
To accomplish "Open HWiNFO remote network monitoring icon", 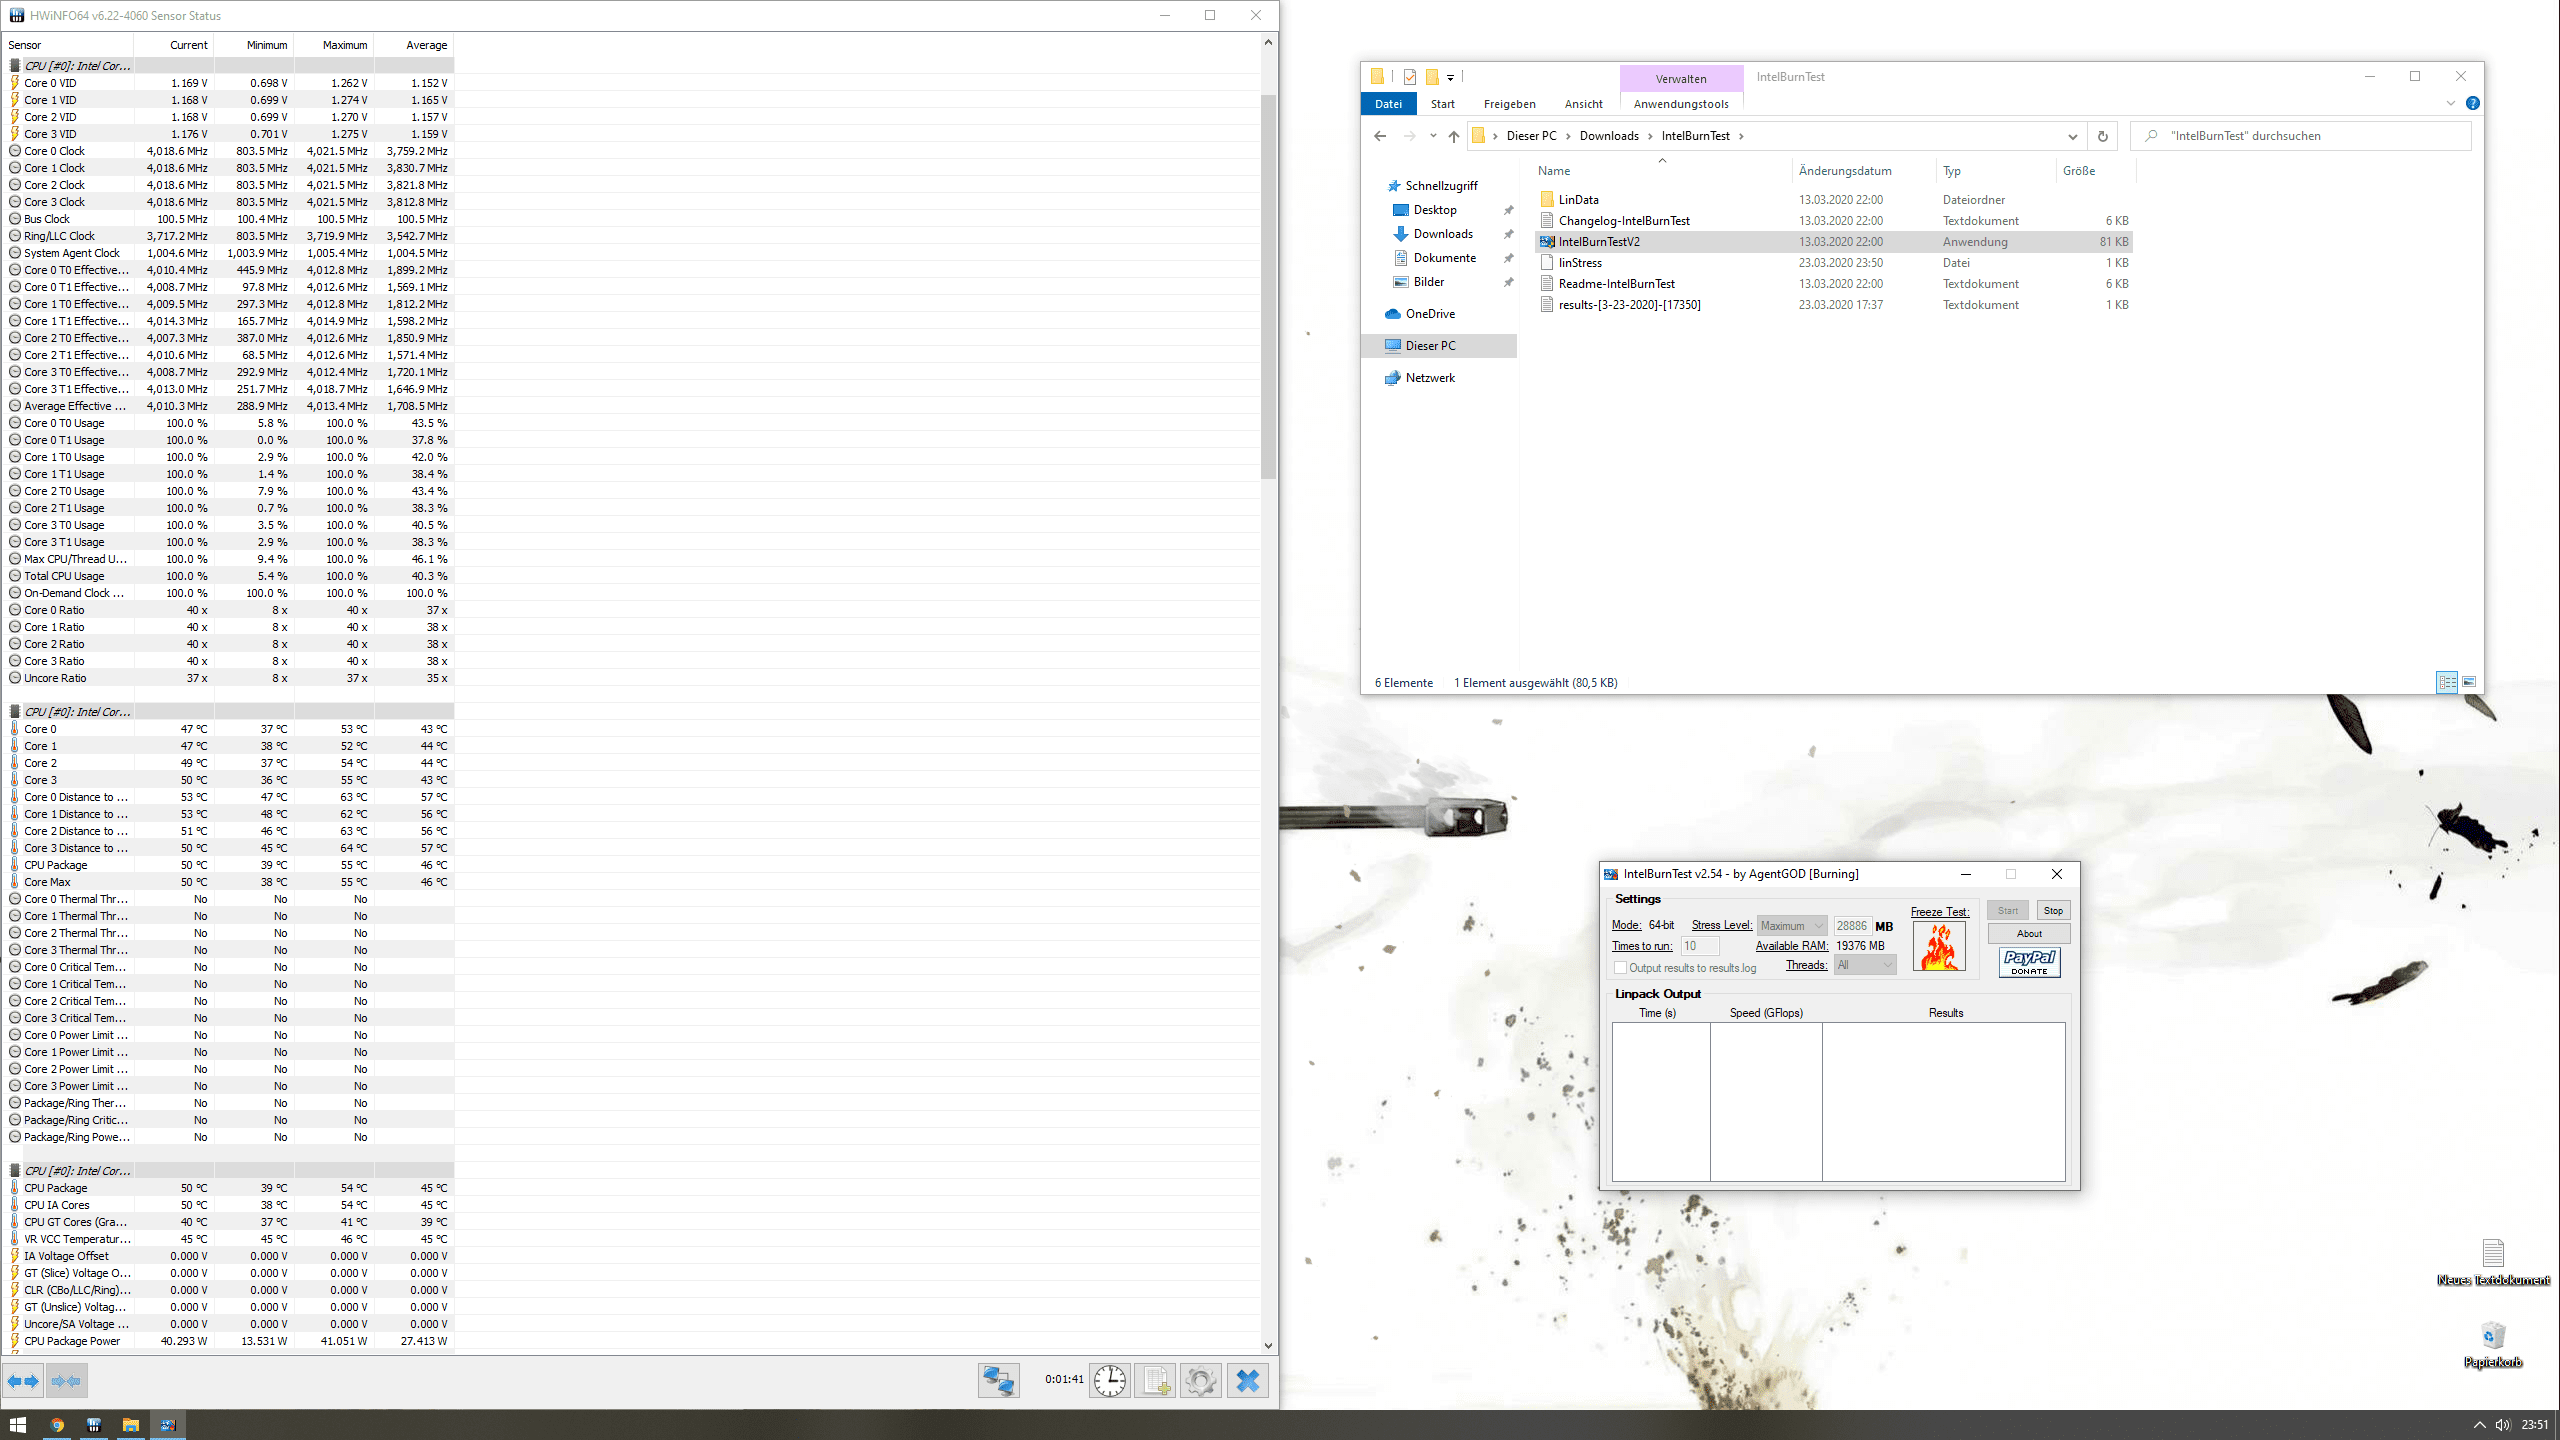I will point(998,1381).
